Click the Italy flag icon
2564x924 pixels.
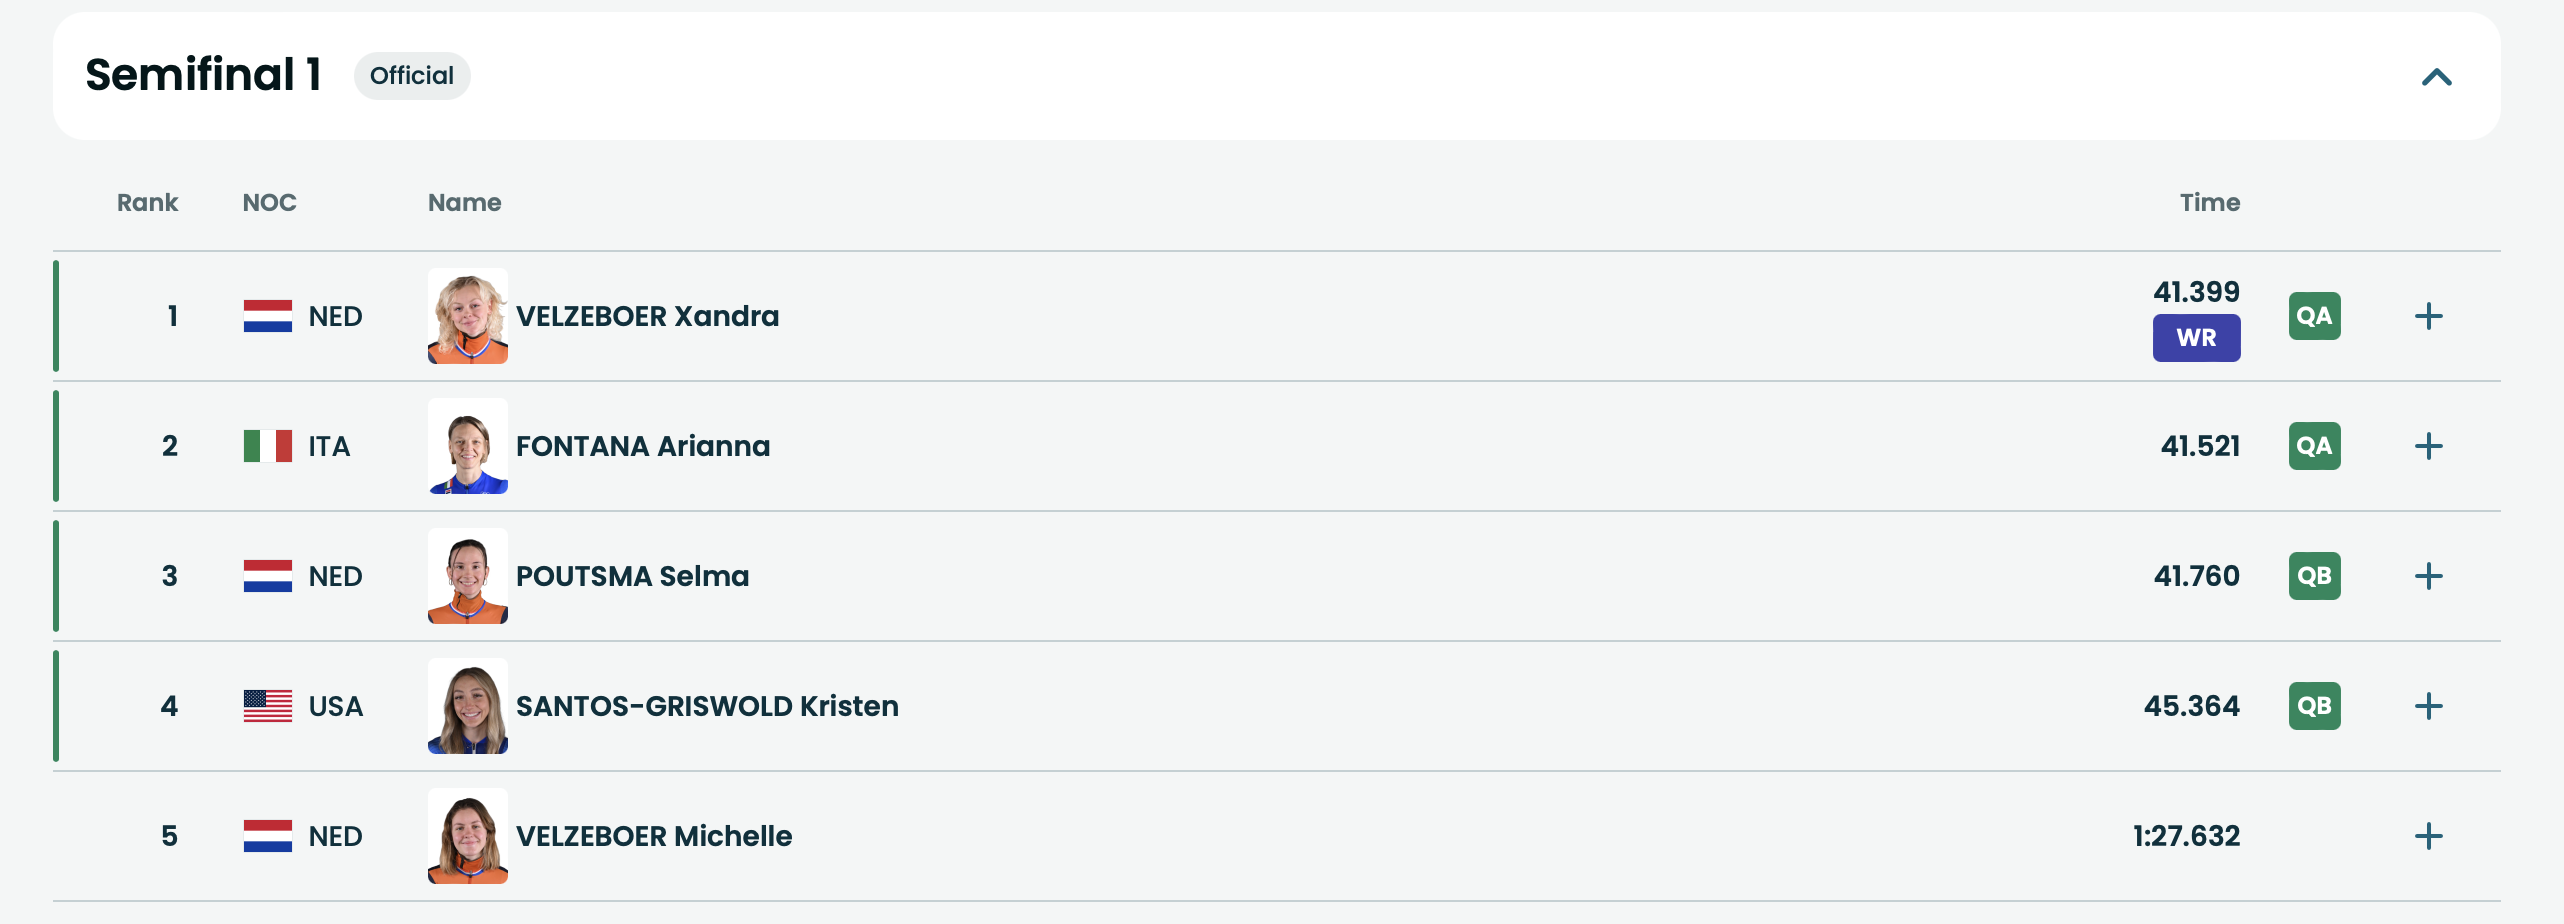pyautogui.click(x=268, y=446)
